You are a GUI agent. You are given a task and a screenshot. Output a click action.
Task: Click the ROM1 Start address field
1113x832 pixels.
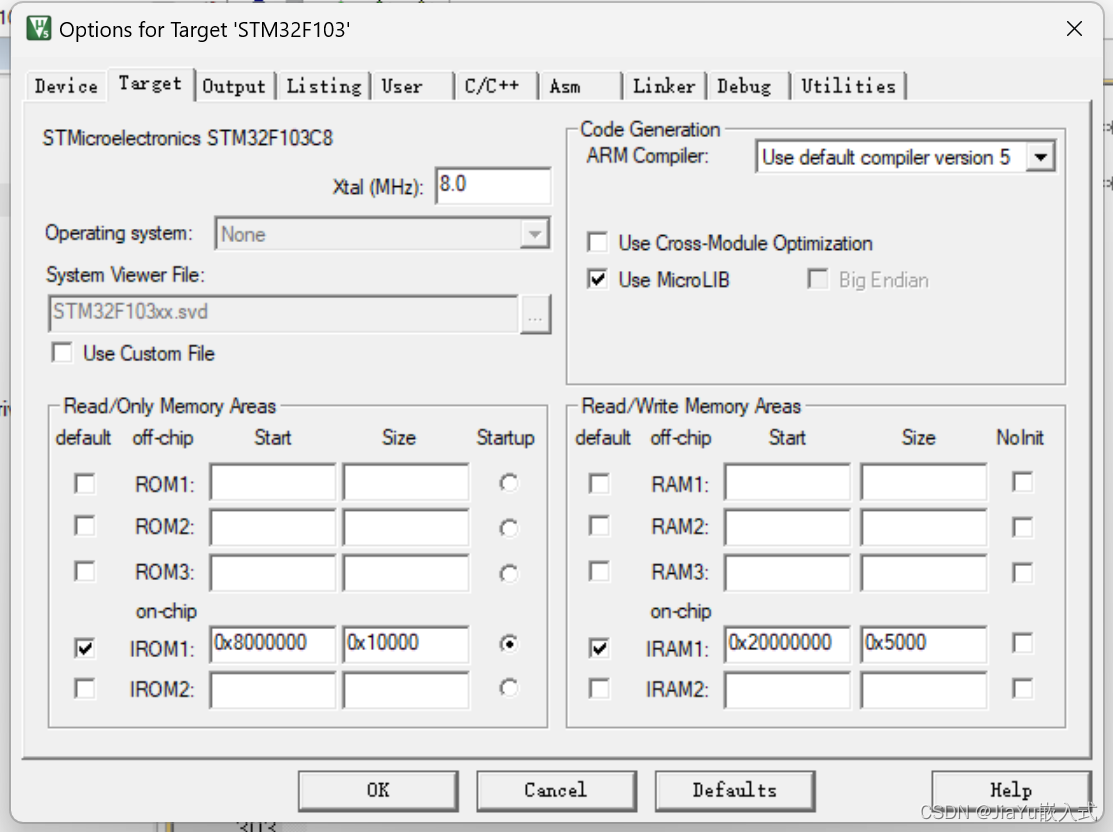point(273,483)
